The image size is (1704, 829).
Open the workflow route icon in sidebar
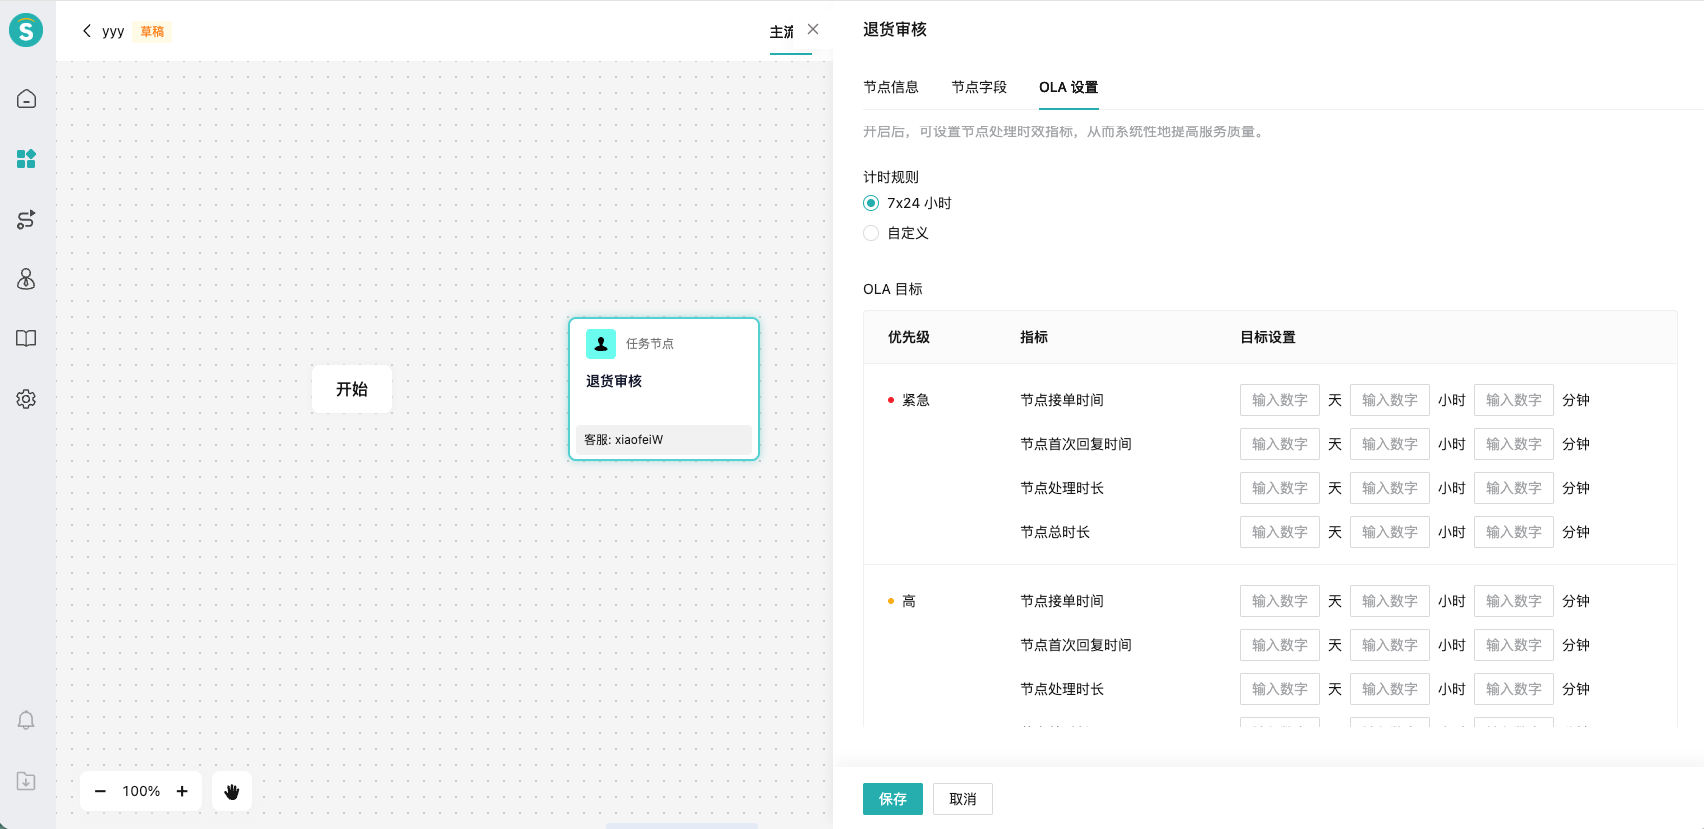26,220
